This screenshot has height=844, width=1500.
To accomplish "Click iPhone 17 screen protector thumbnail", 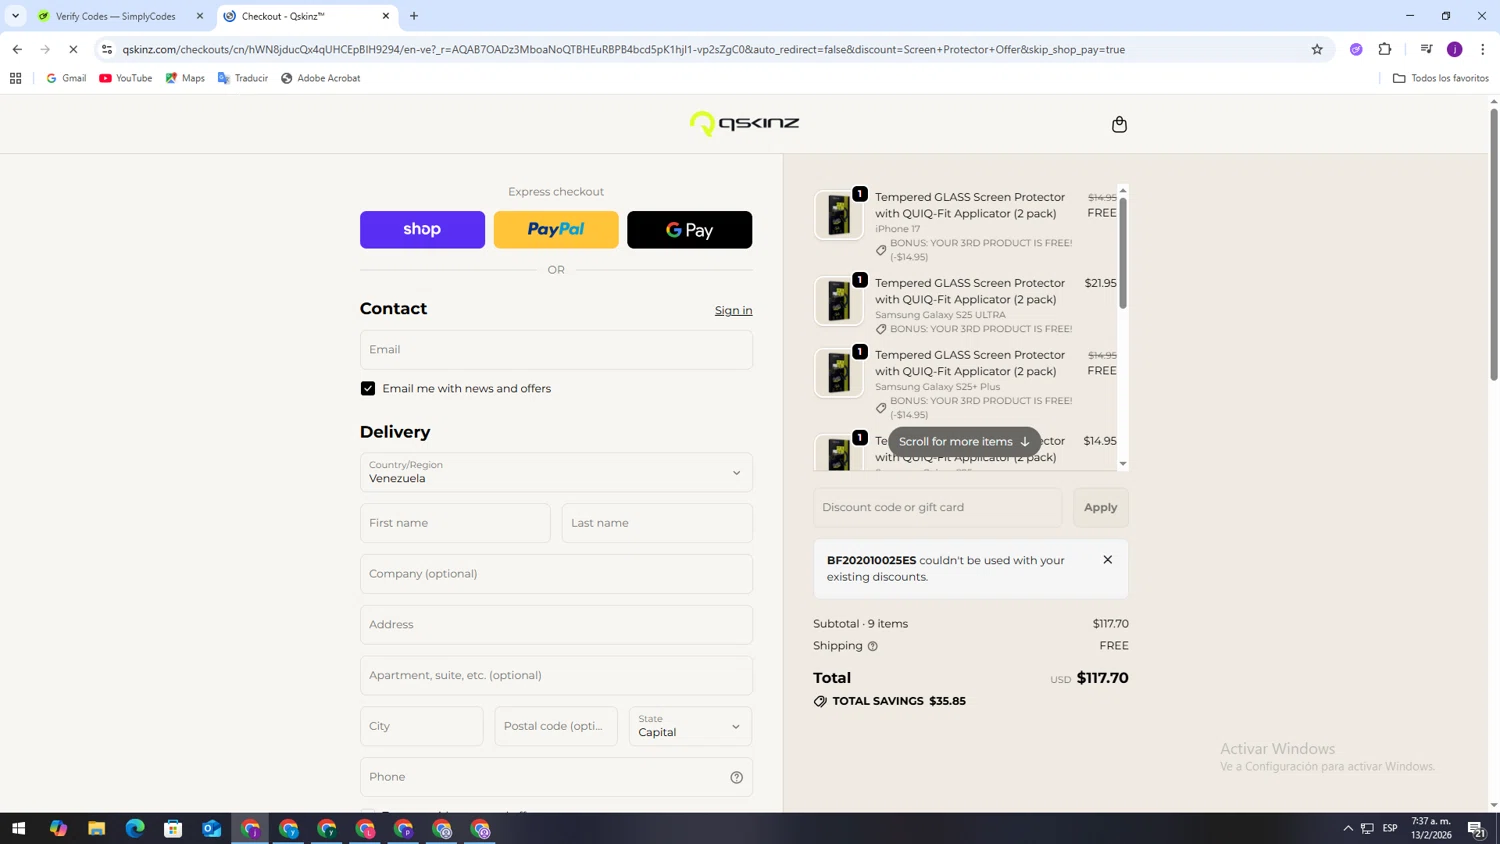I will click(838, 215).
